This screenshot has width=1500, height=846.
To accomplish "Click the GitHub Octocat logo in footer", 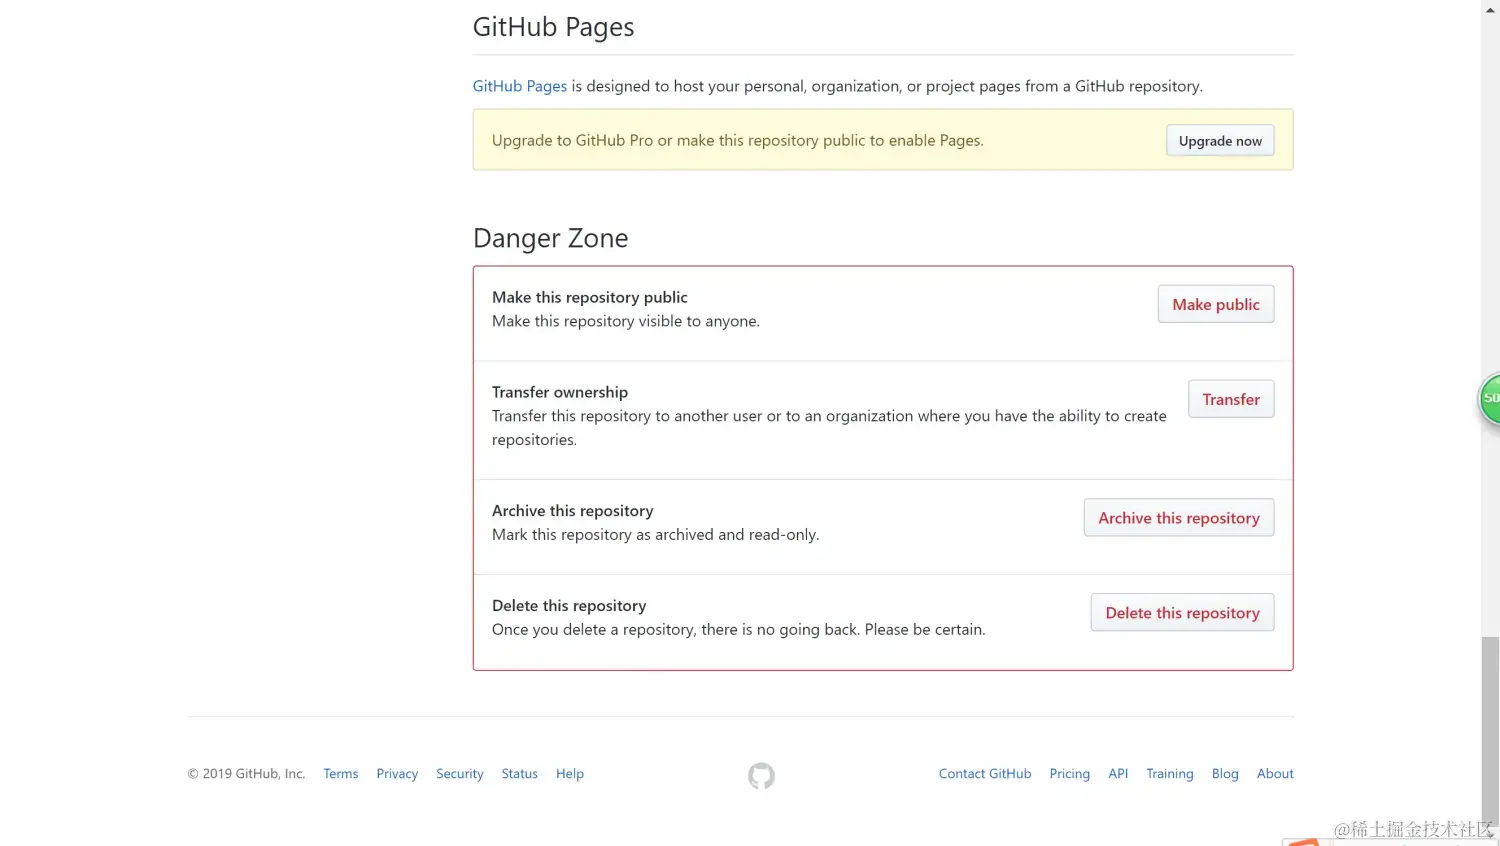I will 761,775.
